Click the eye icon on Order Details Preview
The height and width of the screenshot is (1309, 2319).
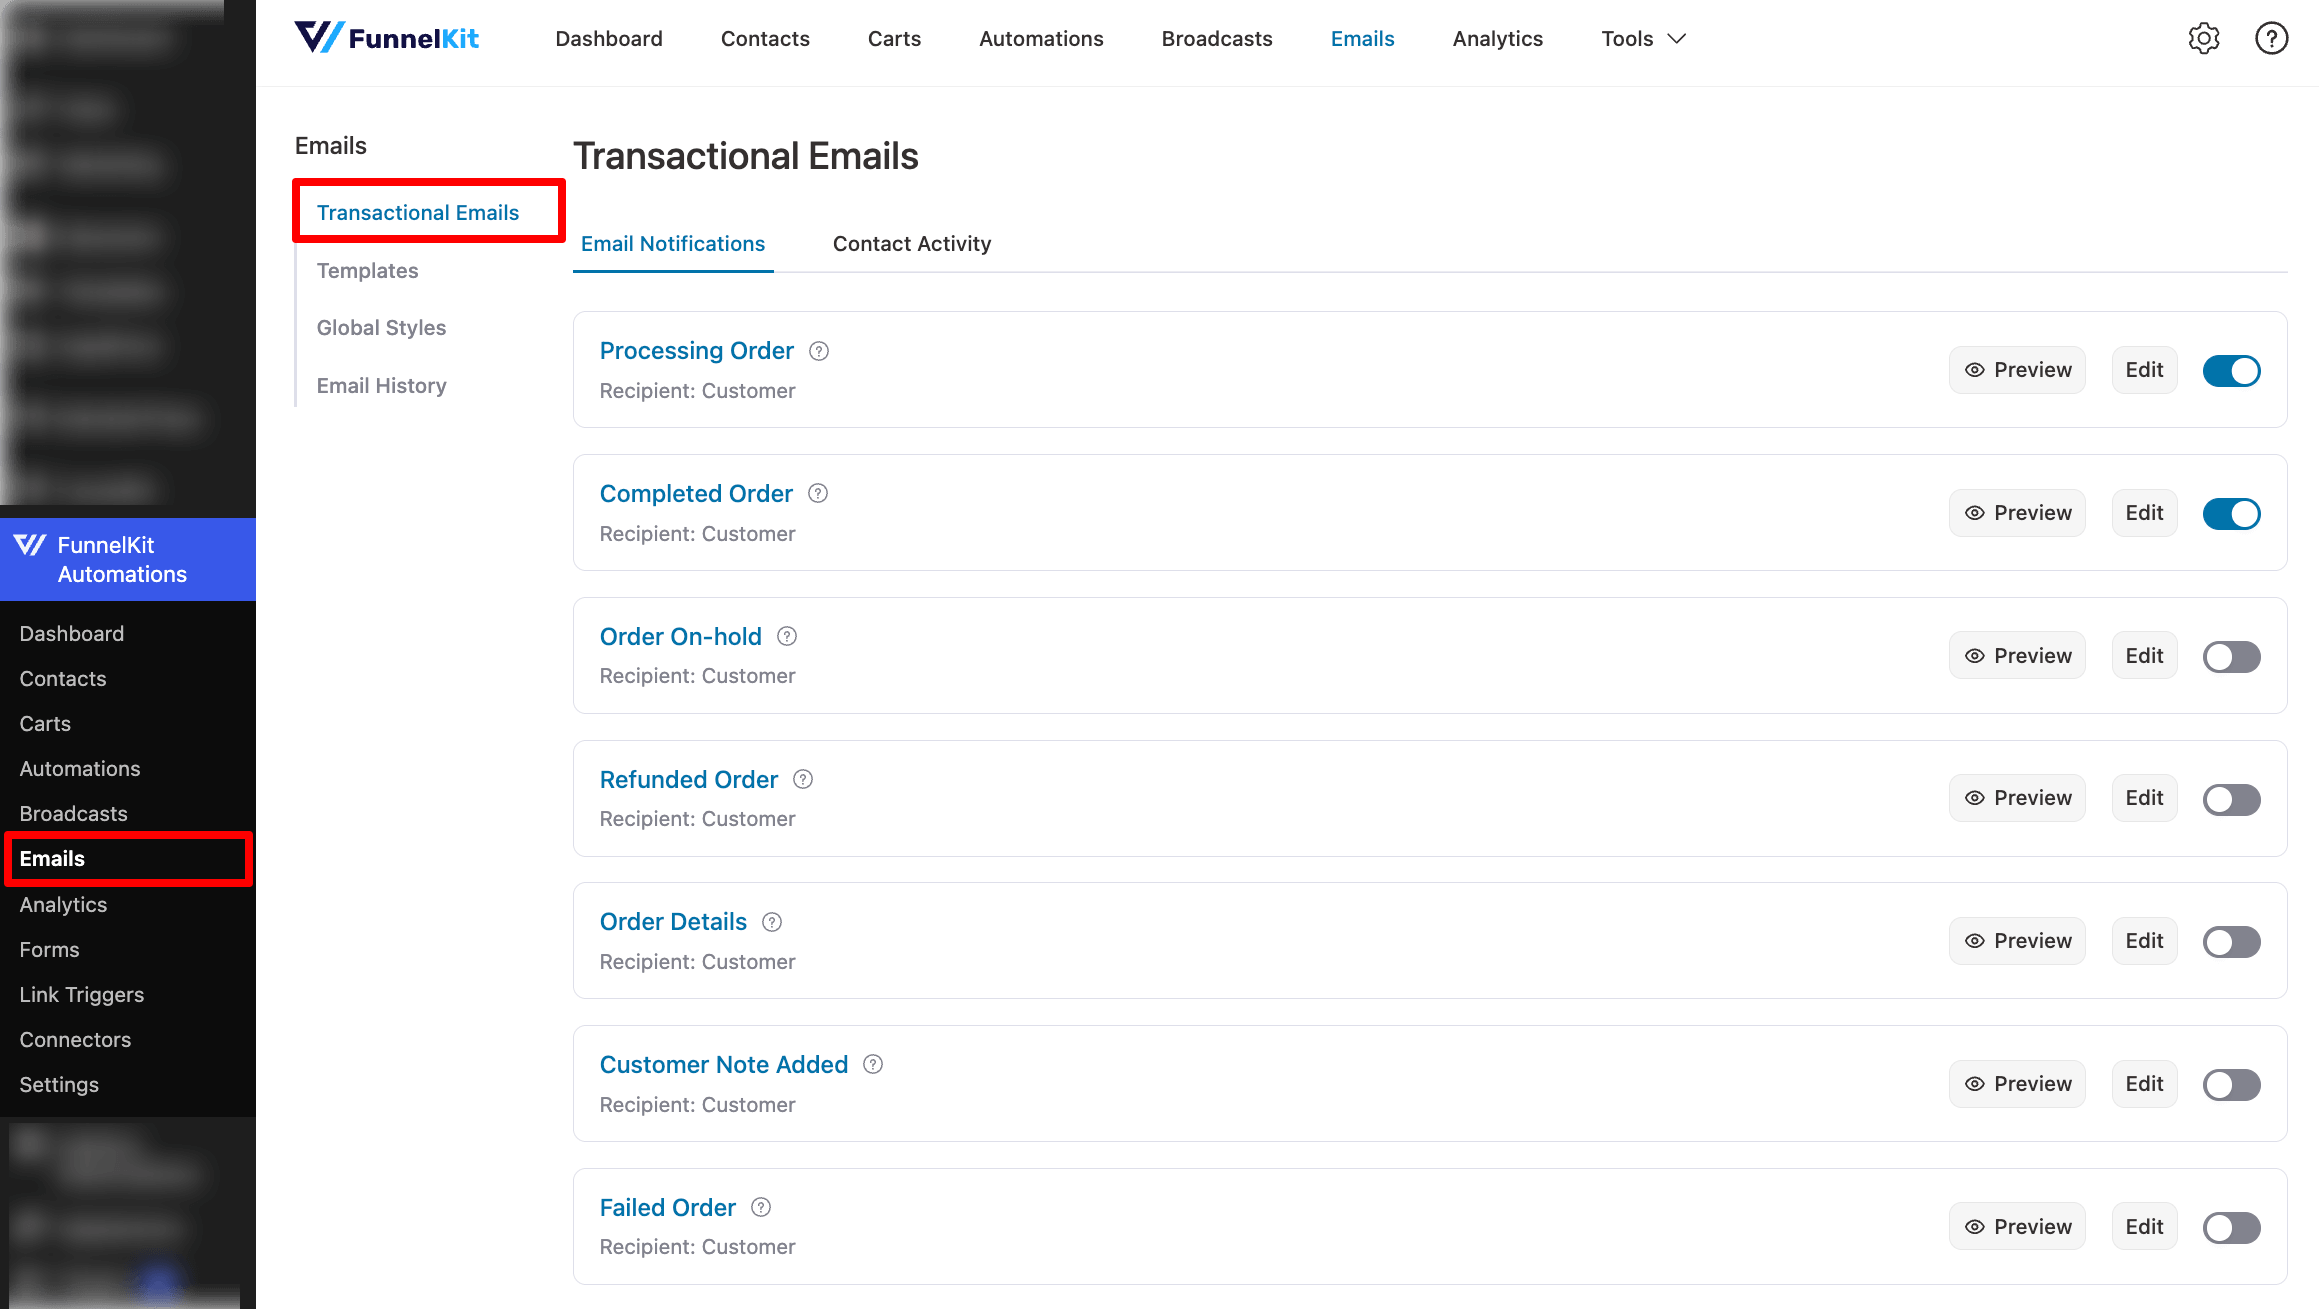[1974, 940]
